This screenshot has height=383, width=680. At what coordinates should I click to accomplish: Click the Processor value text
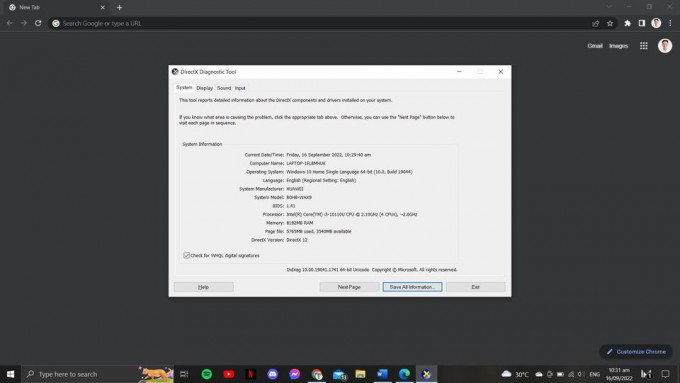(352, 214)
